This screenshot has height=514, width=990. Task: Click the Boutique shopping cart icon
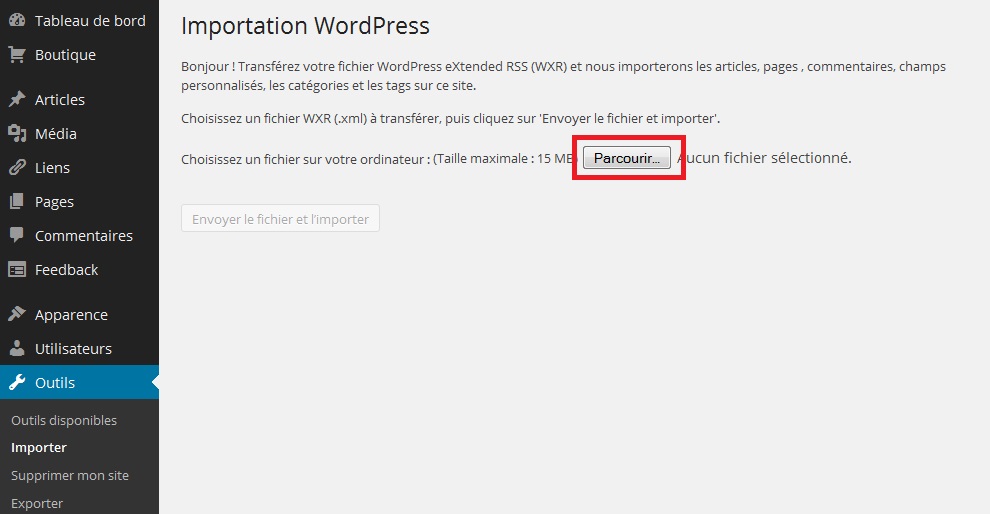coord(17,55)
